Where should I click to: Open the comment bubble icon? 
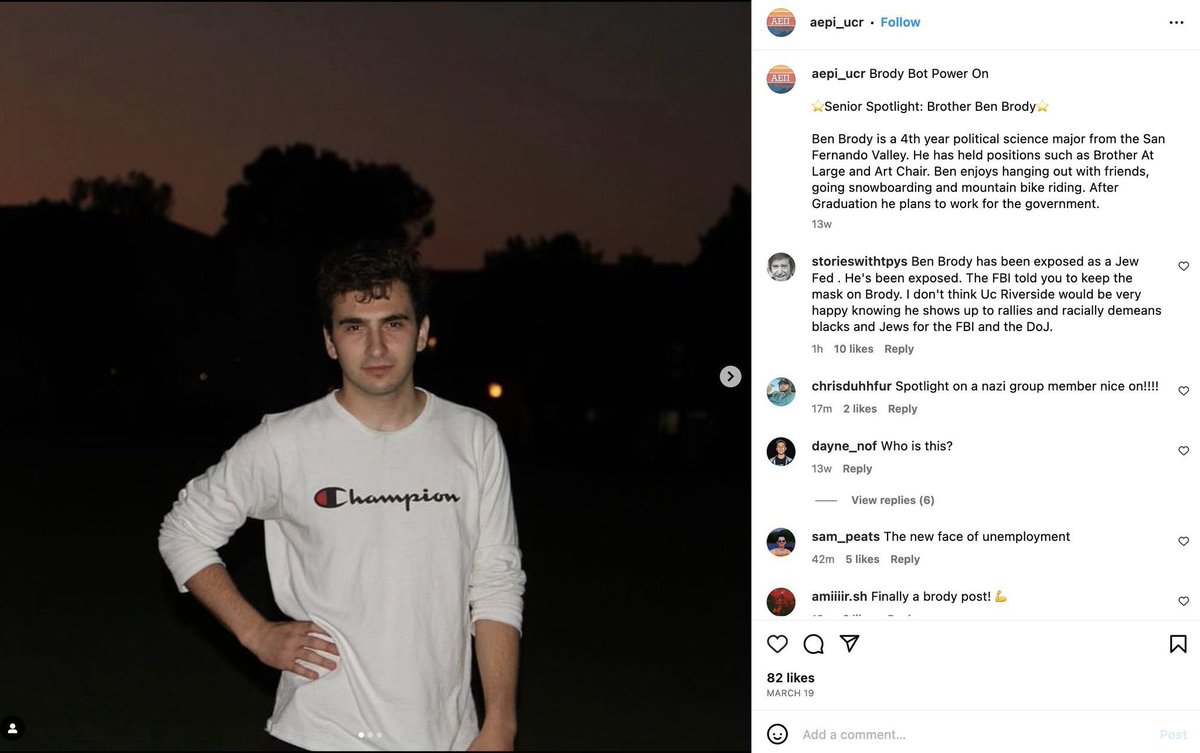[x=814, y=644]
